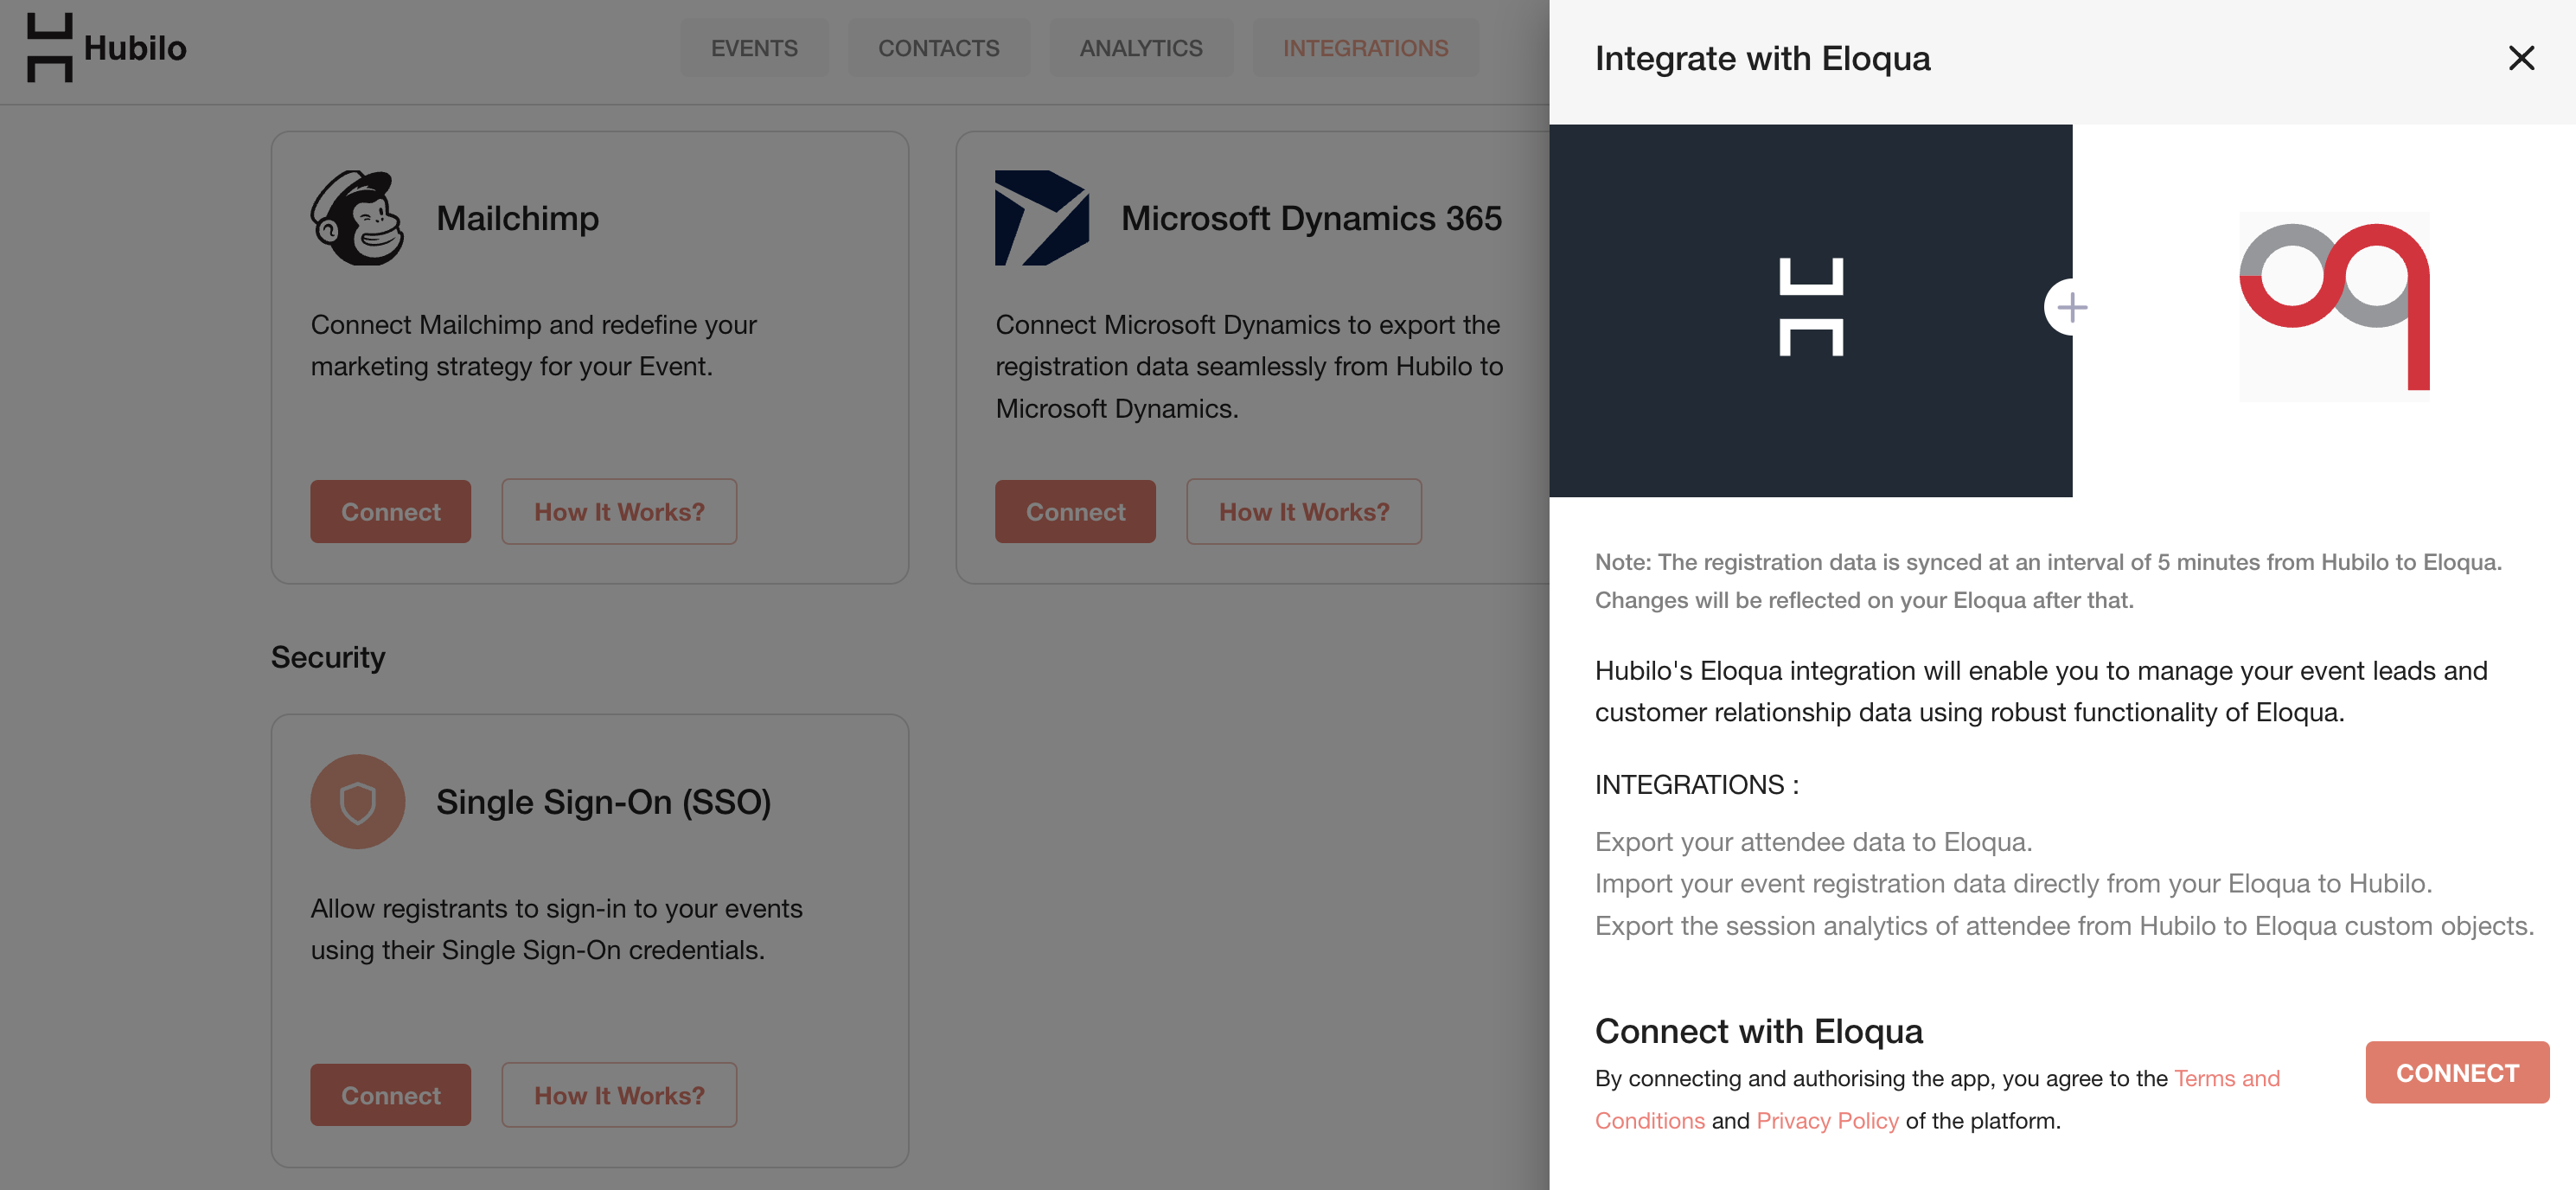Click the Microsoft Dynamics card description text
The width and height of the screenshot is (2576, 1190).
[1249, 366]
